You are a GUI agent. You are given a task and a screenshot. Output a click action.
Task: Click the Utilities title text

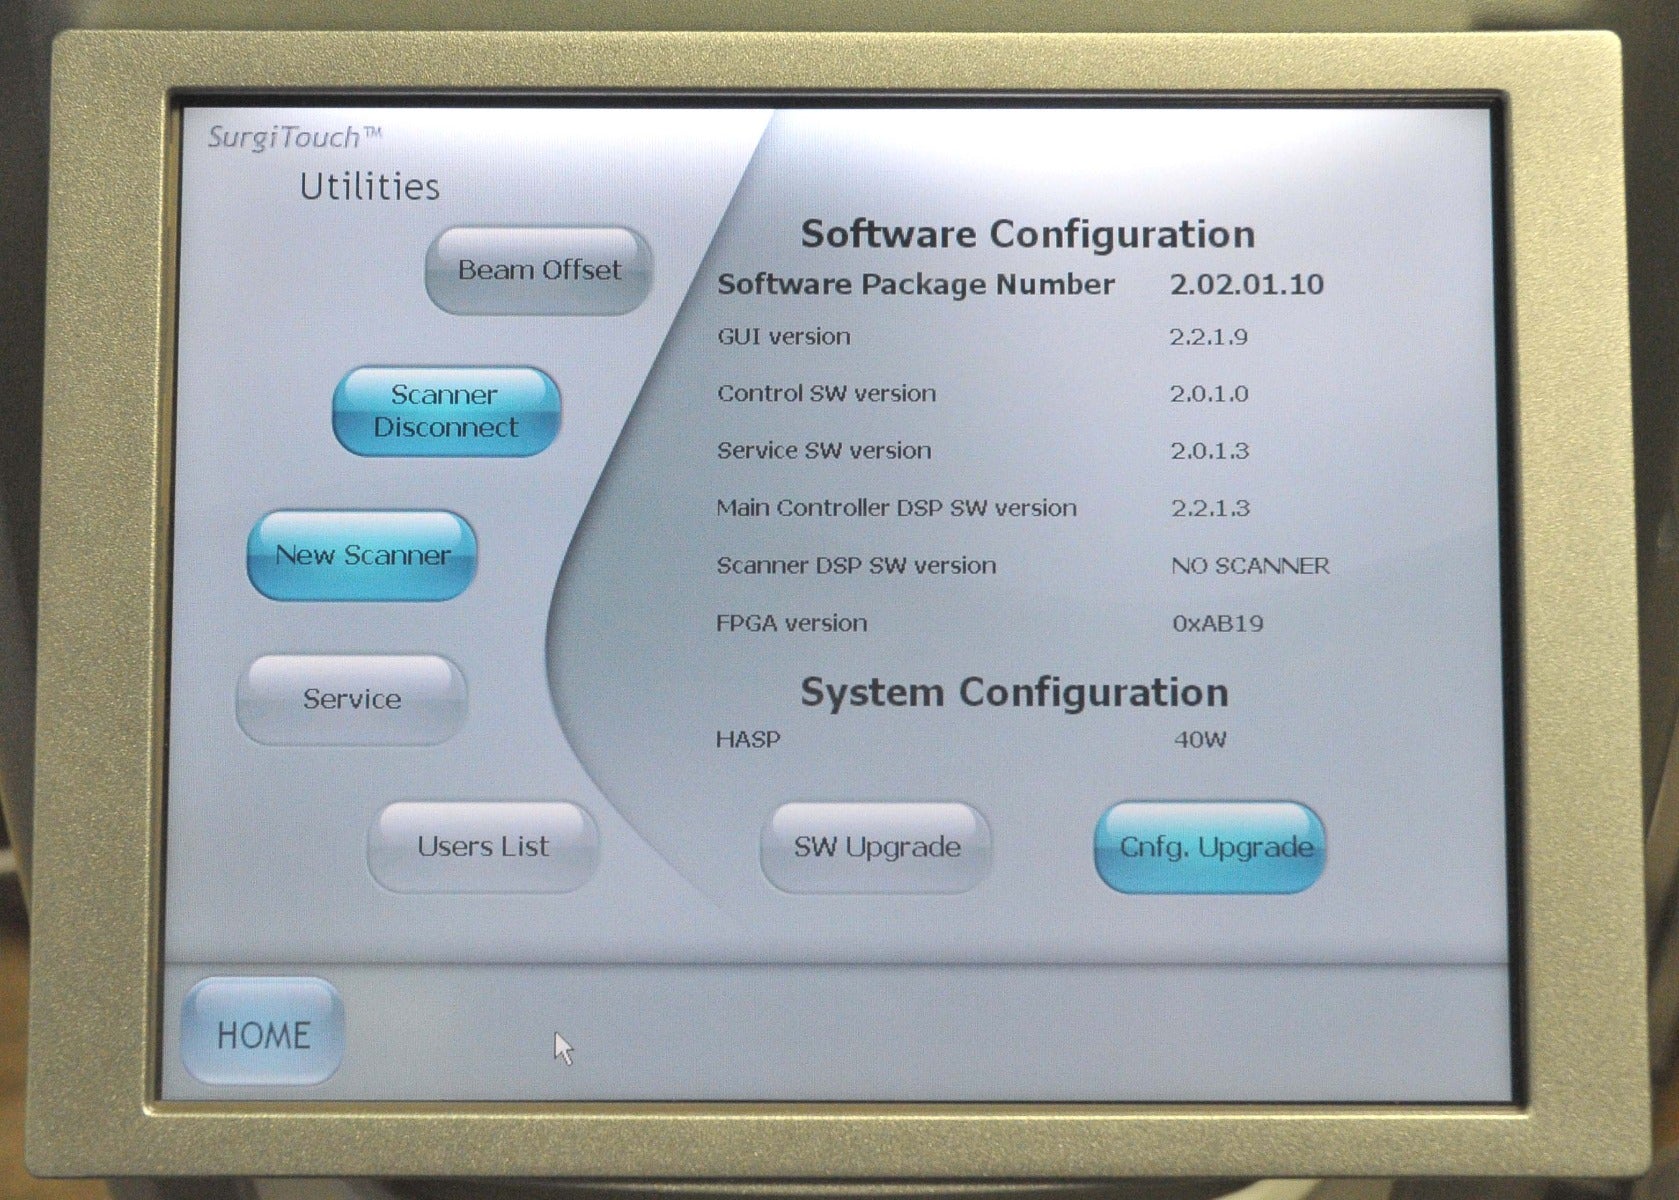tap(370, 187)
